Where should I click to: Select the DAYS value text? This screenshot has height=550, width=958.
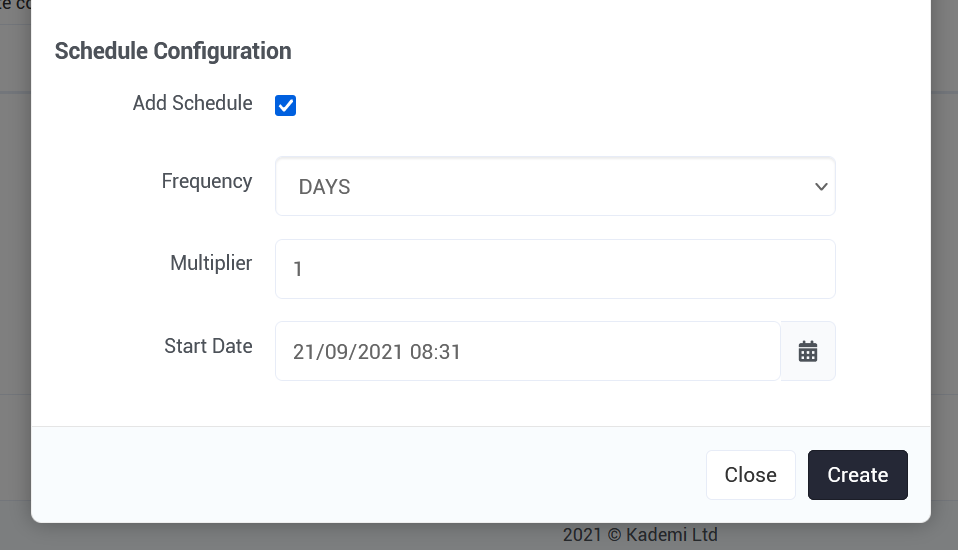[324, 187]
